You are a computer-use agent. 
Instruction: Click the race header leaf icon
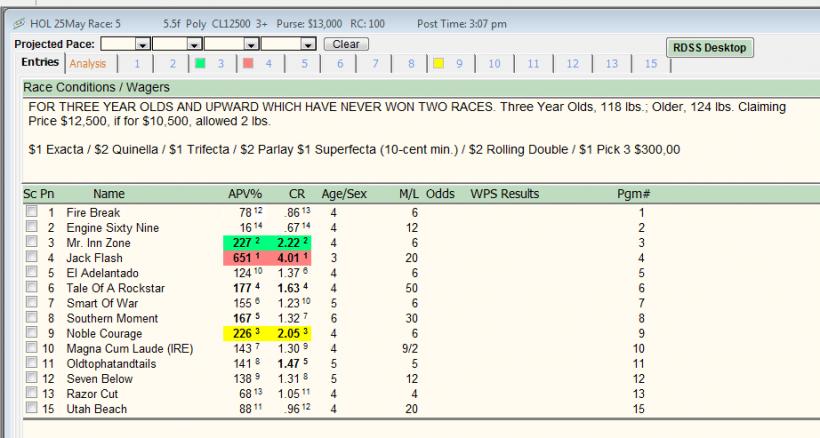click(x=19, y=24)
